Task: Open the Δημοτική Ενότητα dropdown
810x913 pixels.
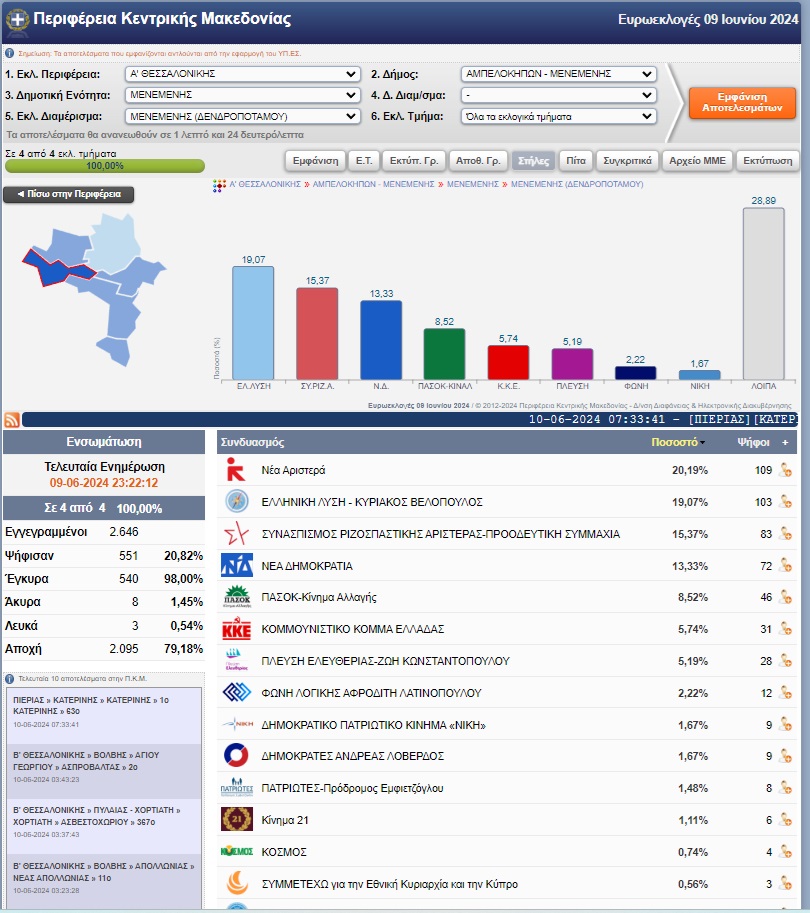Action: pos(242,95)
